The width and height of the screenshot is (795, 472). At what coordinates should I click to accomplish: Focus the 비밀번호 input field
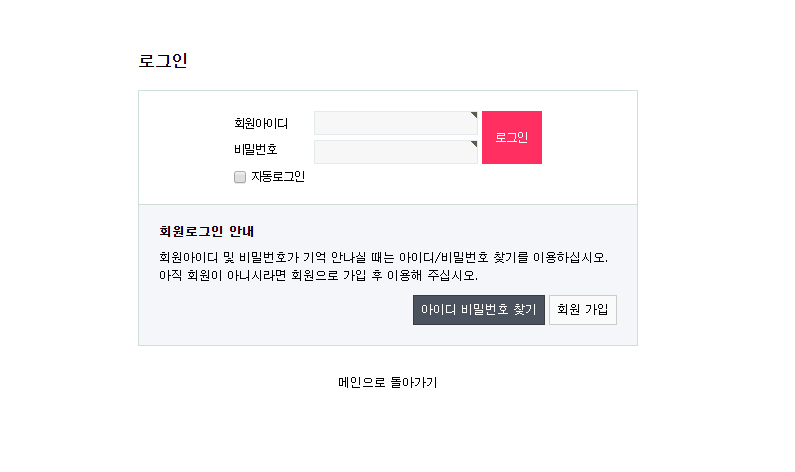pos(396,152)
